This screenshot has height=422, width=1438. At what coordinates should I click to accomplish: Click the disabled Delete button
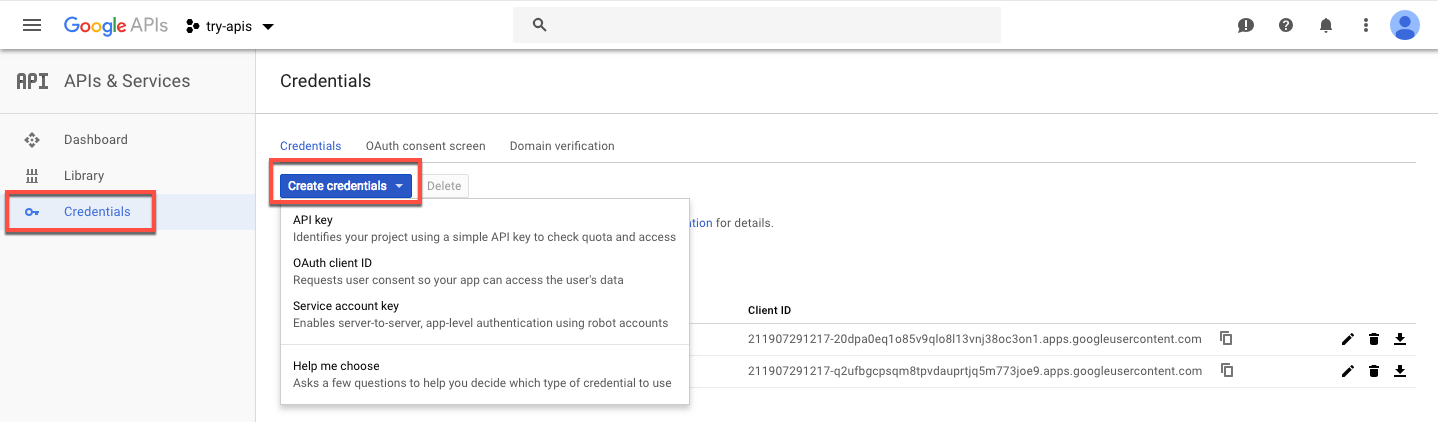(x=444, y=186)
